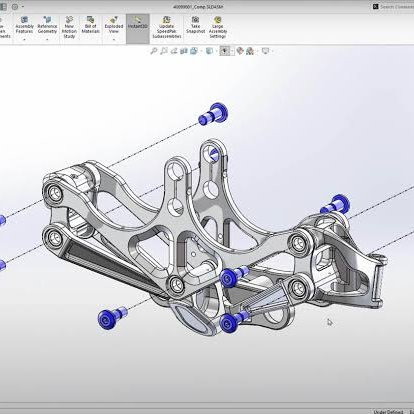Open Edit Appearance tool
This screenshot has width=414, height=414.
240,51
